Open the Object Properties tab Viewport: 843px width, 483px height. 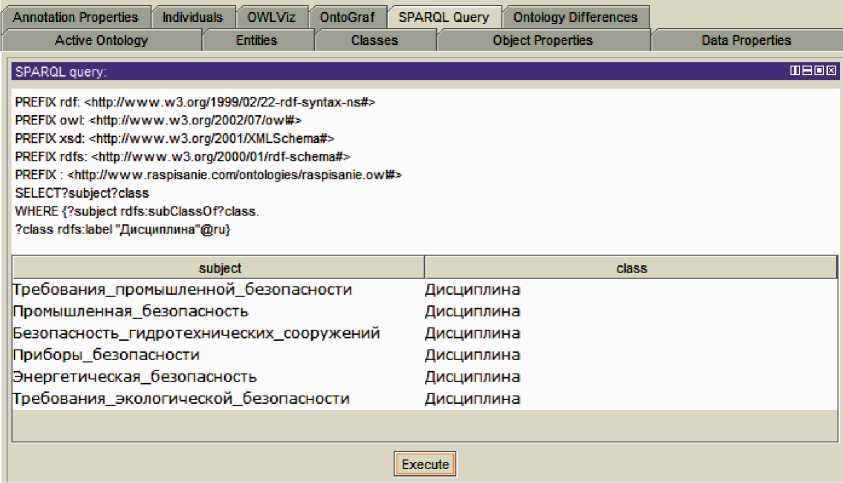[542, 40]
